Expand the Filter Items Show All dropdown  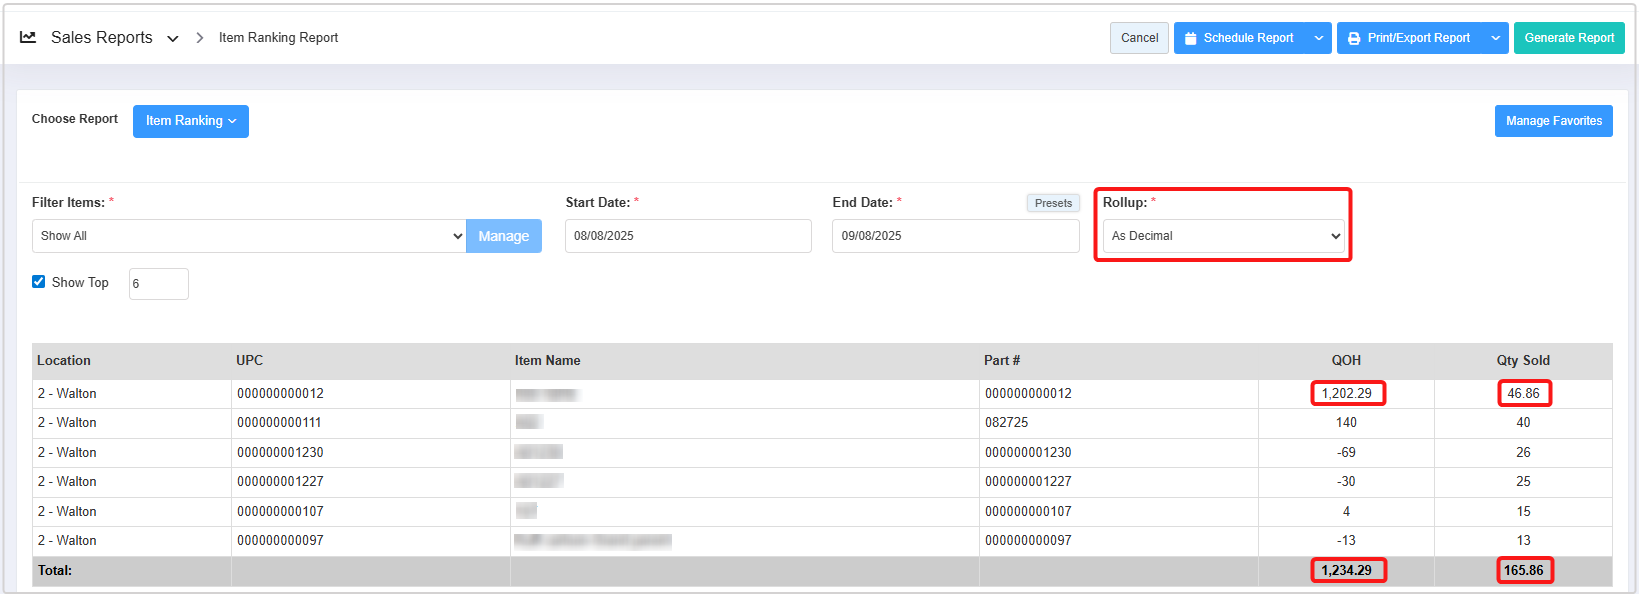(x=249, y=236)
